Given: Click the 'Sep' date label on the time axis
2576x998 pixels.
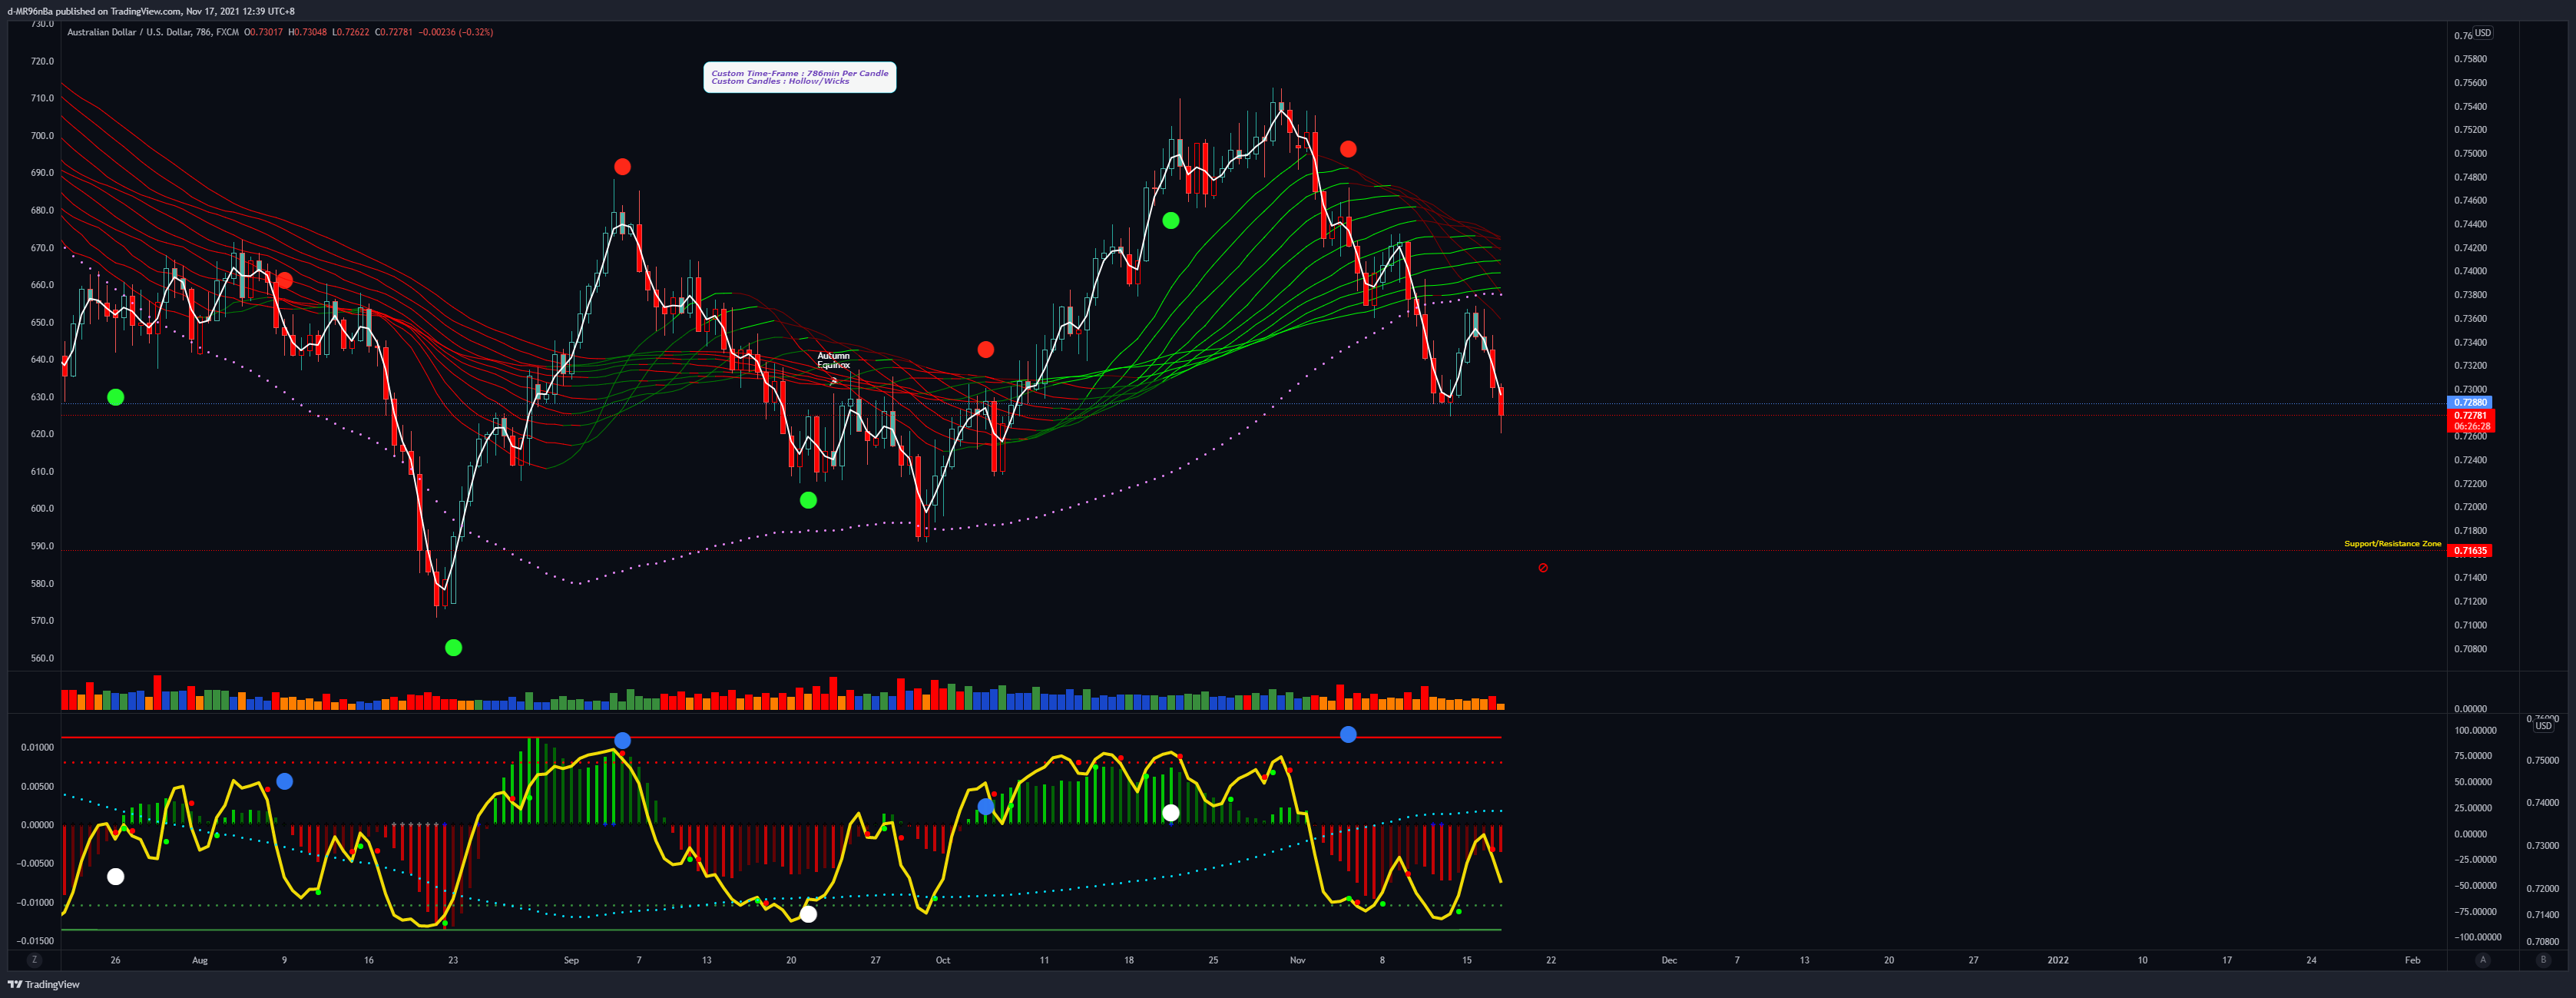Looking at the screenshot, I should coord(571,961).
